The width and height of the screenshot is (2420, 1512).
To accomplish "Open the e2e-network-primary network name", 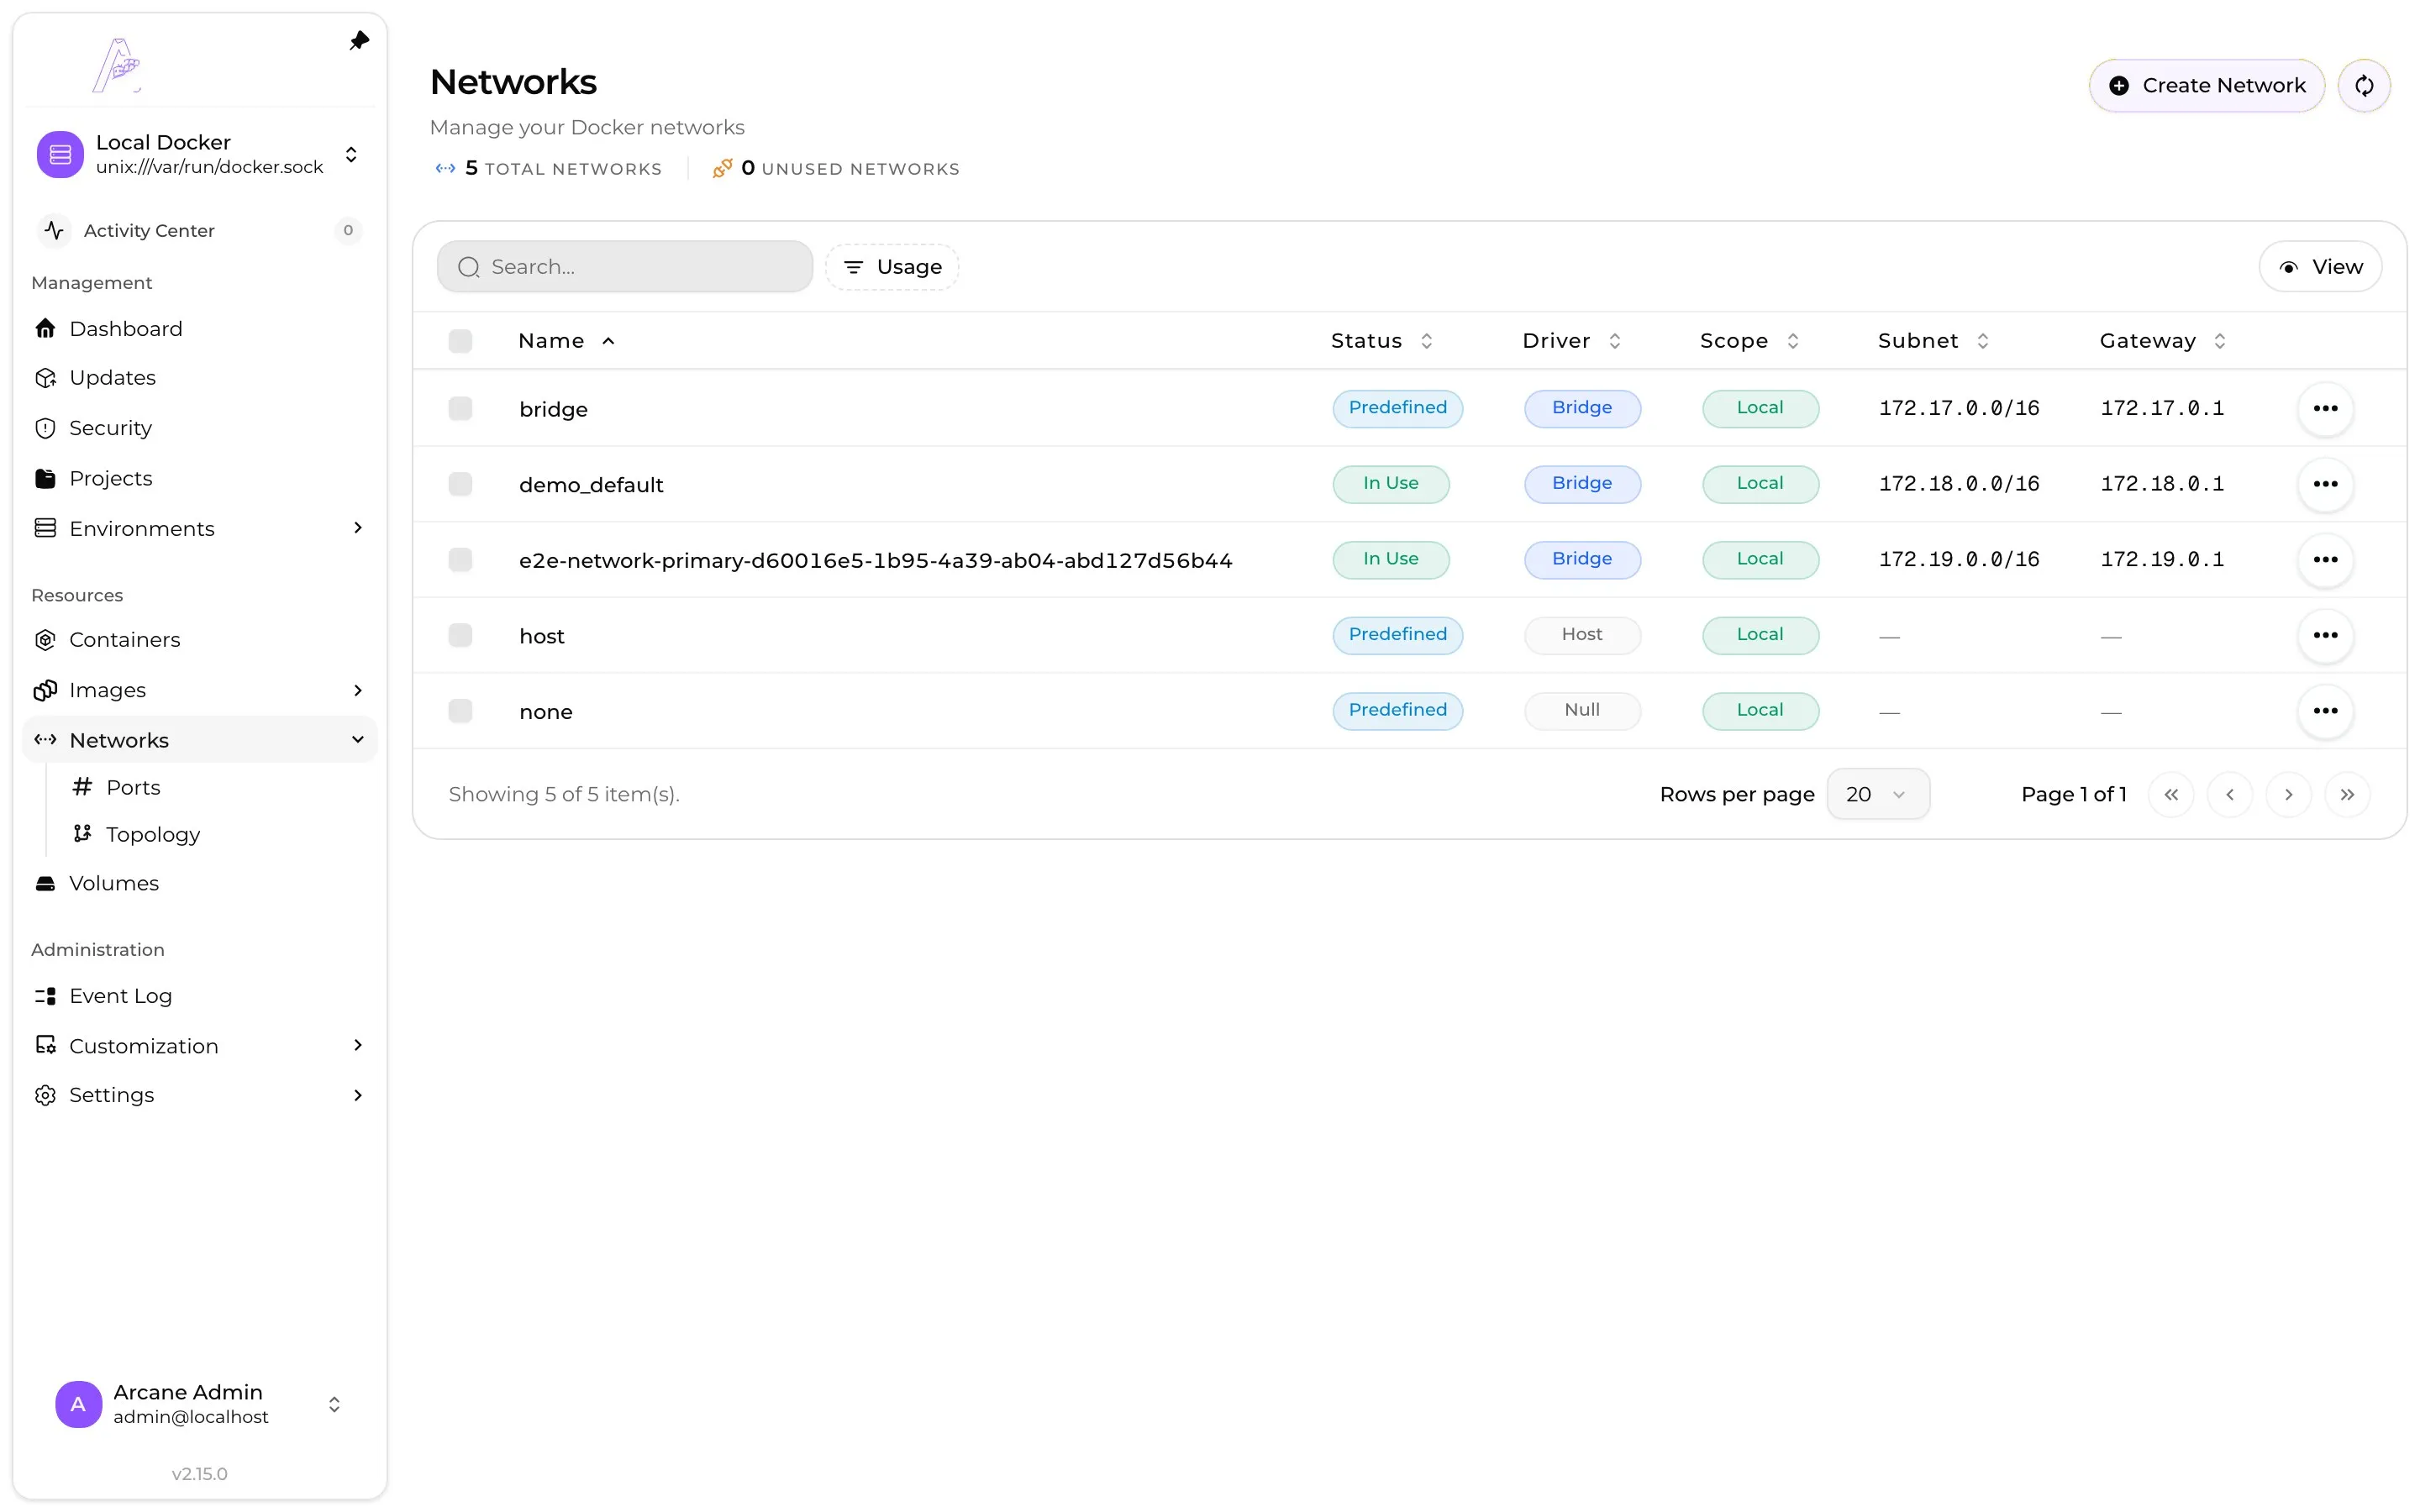I will point(875,560).
